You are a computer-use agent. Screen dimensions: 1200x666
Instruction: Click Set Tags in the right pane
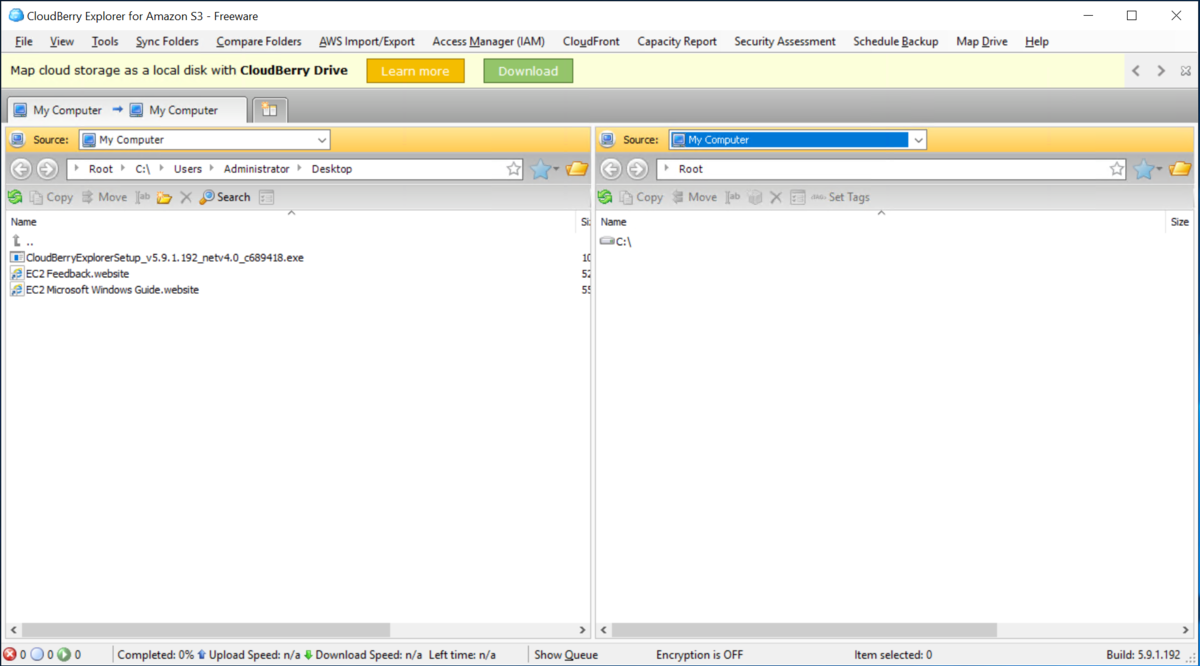pyautogui.click(x=840, y=197)
